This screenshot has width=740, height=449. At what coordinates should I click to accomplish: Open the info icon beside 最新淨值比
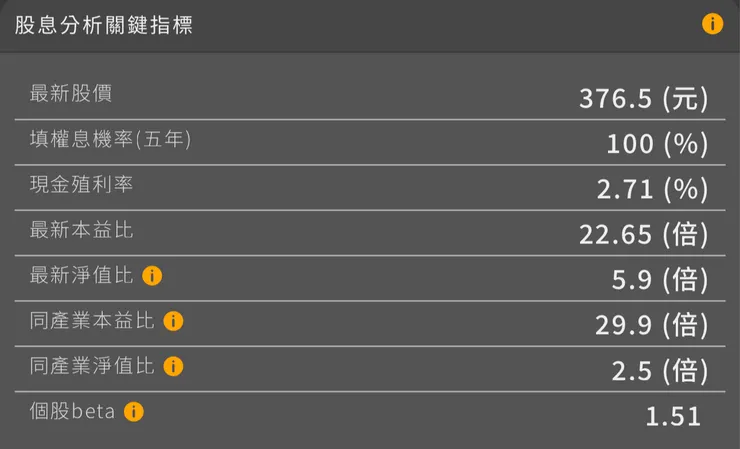[152, 276]
